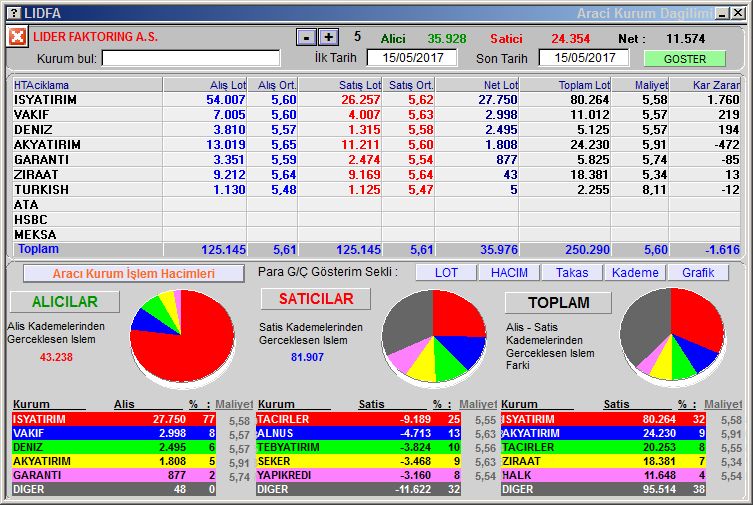Increase the count with the plus button

click(328, 37)
